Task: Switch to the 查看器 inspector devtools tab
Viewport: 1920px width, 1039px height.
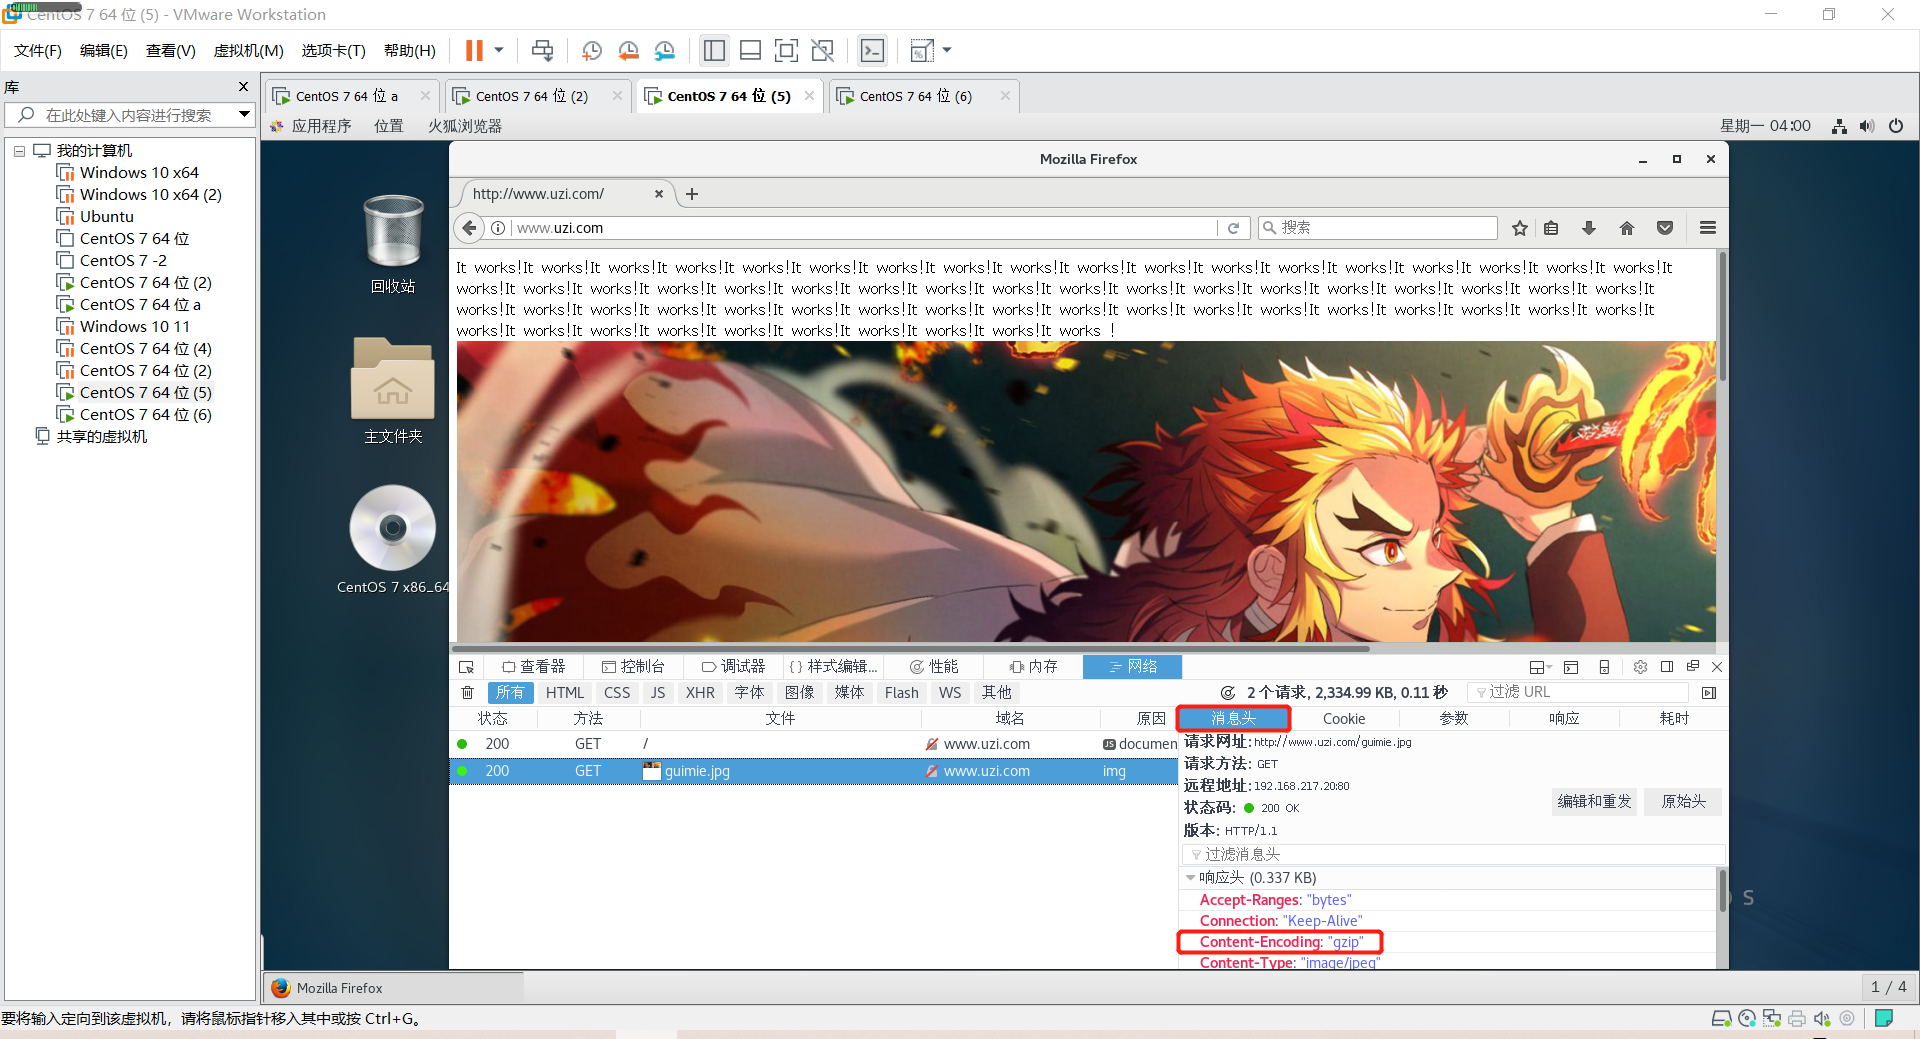Action: point(534,667)
